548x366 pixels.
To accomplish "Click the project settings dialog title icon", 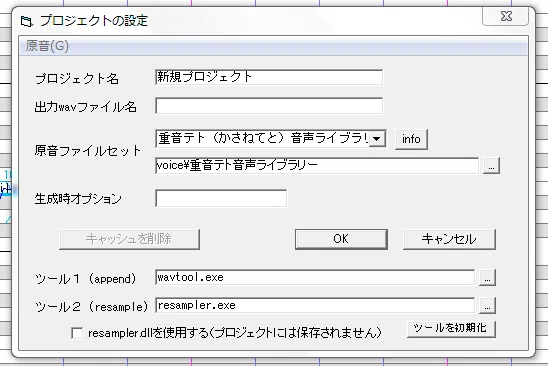I will coord(26,21).
